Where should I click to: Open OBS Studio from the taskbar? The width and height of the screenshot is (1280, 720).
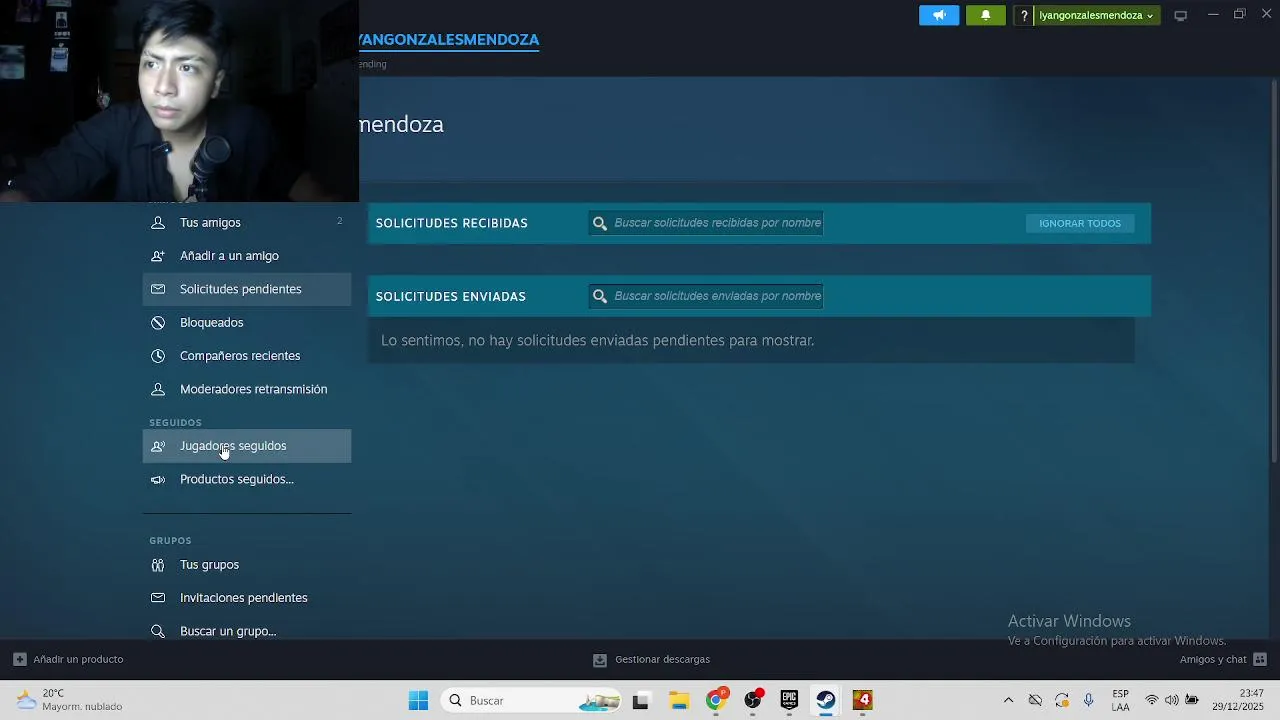coord(753,700)
